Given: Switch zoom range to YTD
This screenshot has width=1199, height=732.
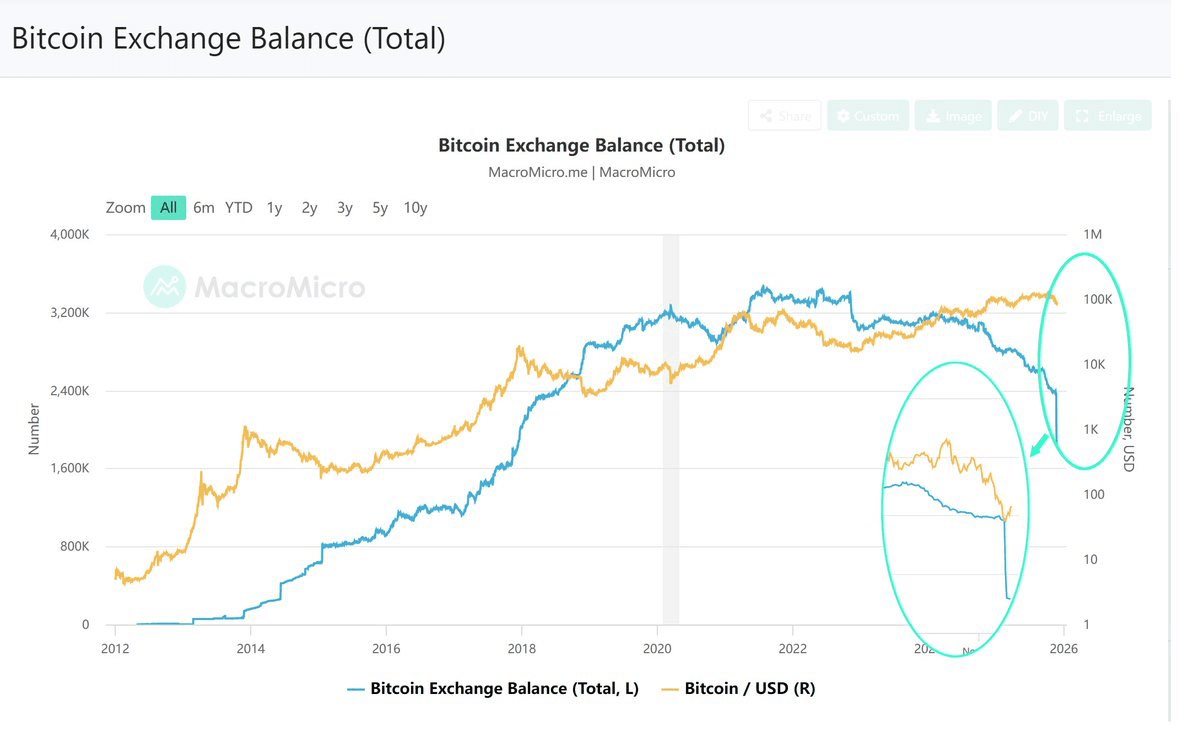Looking at the screenshot, I should pos(239,208).
